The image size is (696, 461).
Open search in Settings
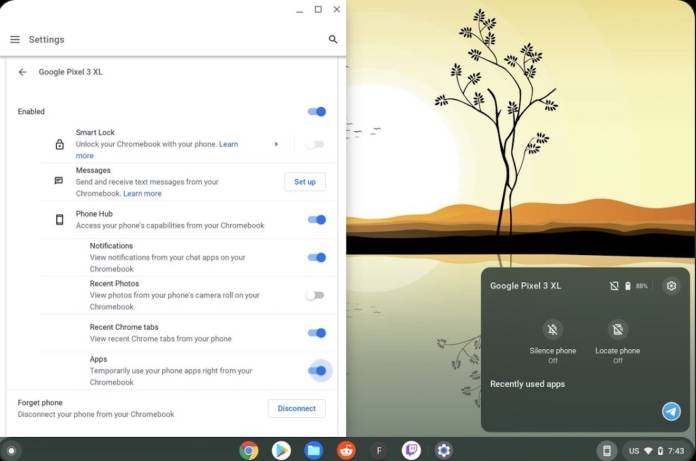tap(332, 39)
